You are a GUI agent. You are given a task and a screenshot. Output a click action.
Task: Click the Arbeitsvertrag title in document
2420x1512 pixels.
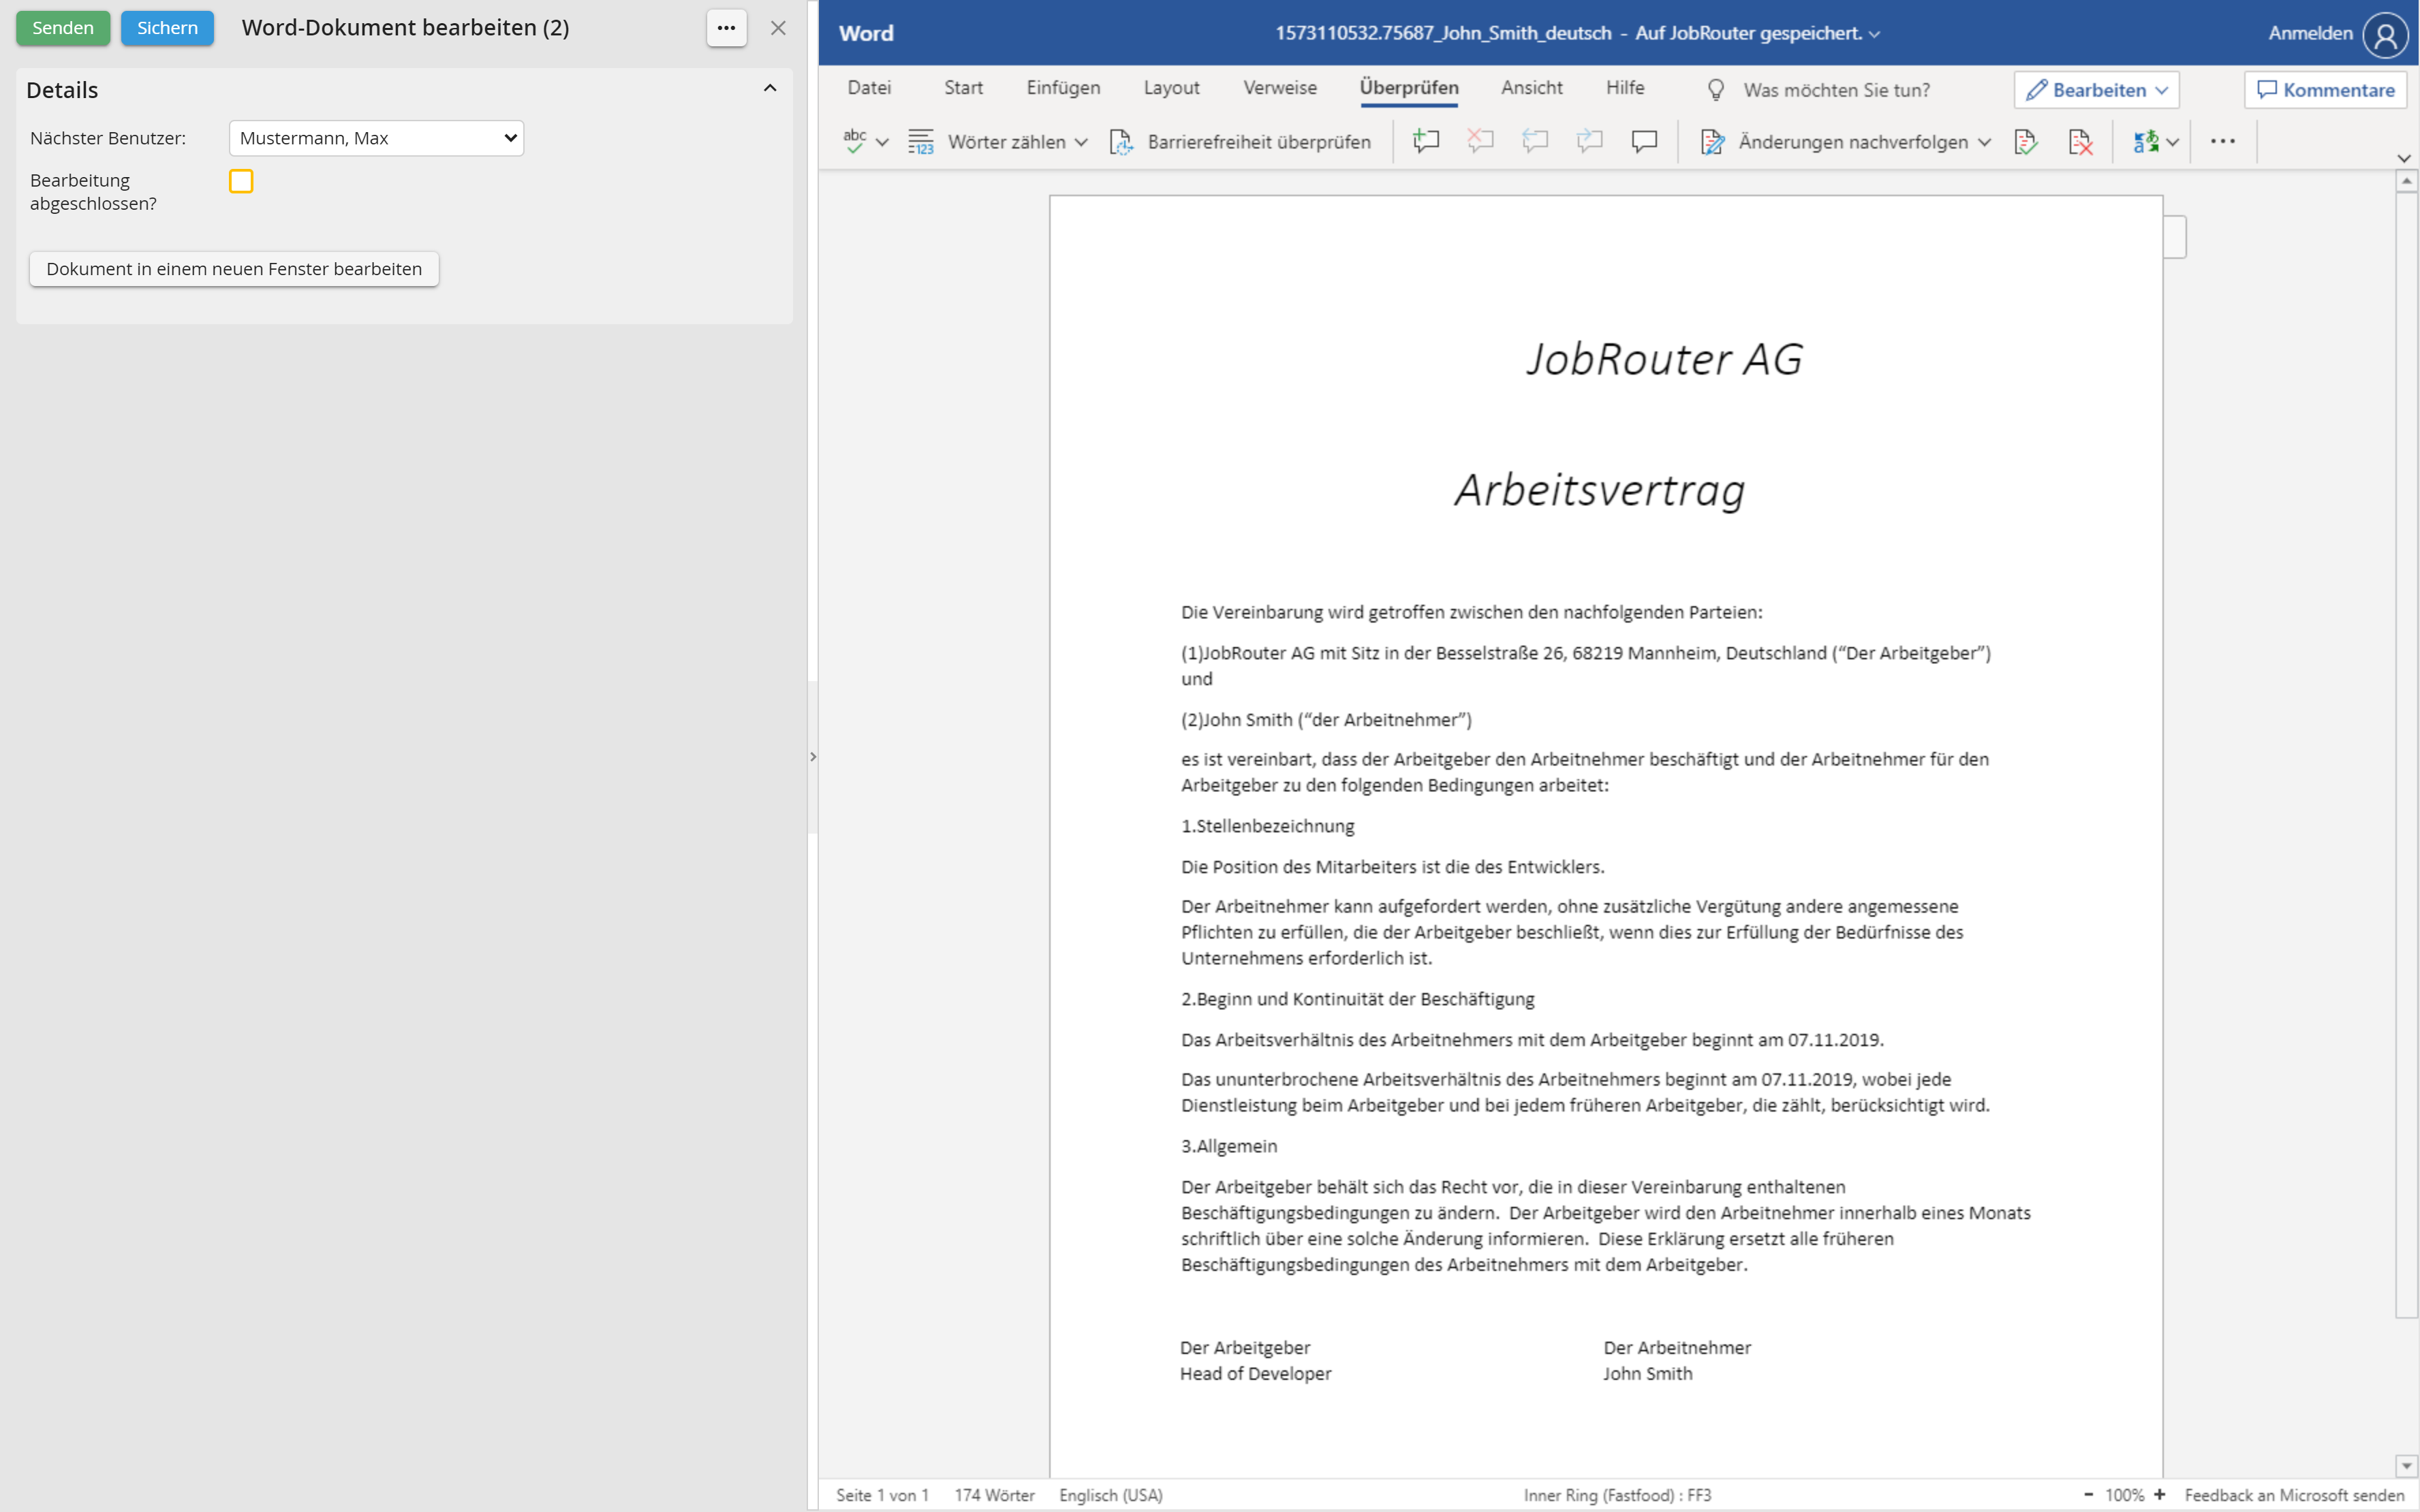1600,490
